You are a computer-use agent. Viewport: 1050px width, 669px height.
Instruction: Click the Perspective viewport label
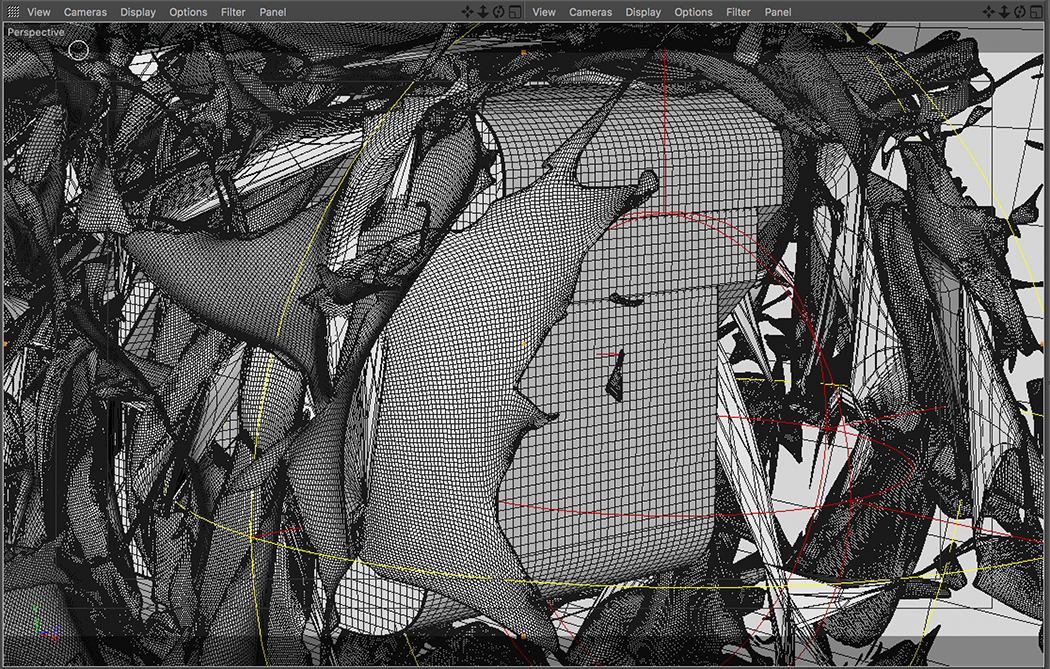pos(36,32)
